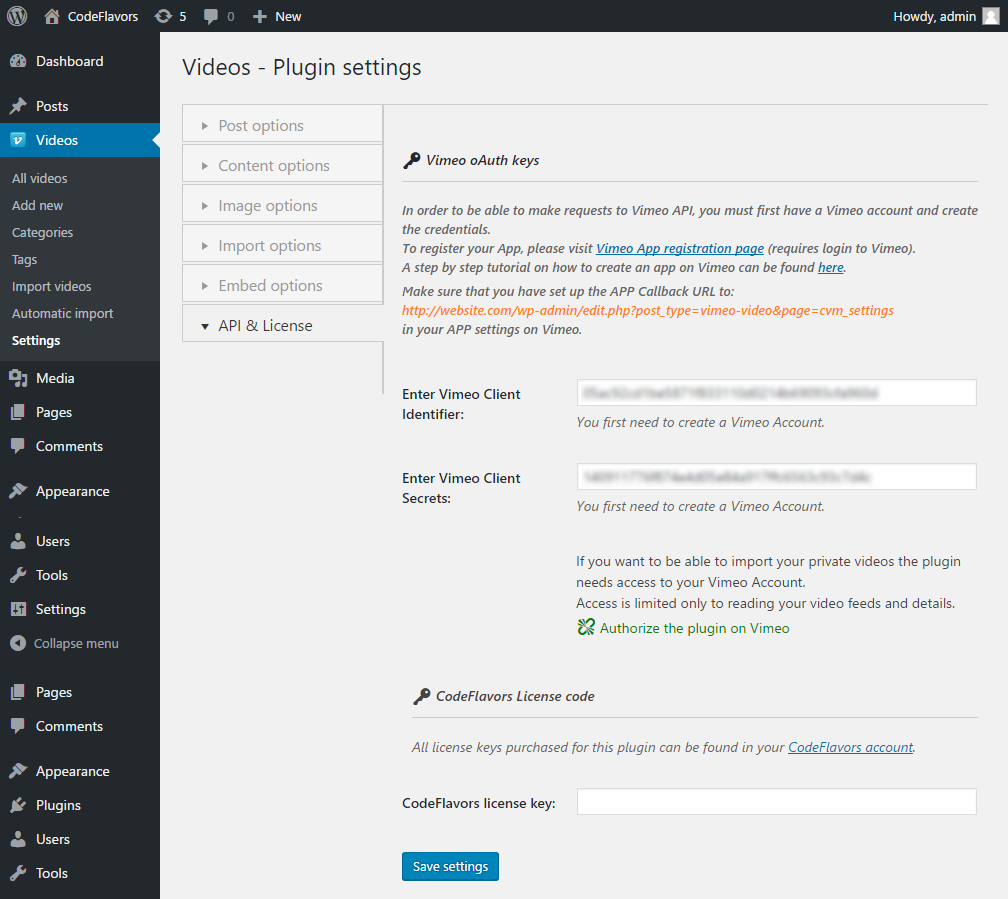Open Automatic import submenu item
1008x899 pixels.
[x=62, y=313]
